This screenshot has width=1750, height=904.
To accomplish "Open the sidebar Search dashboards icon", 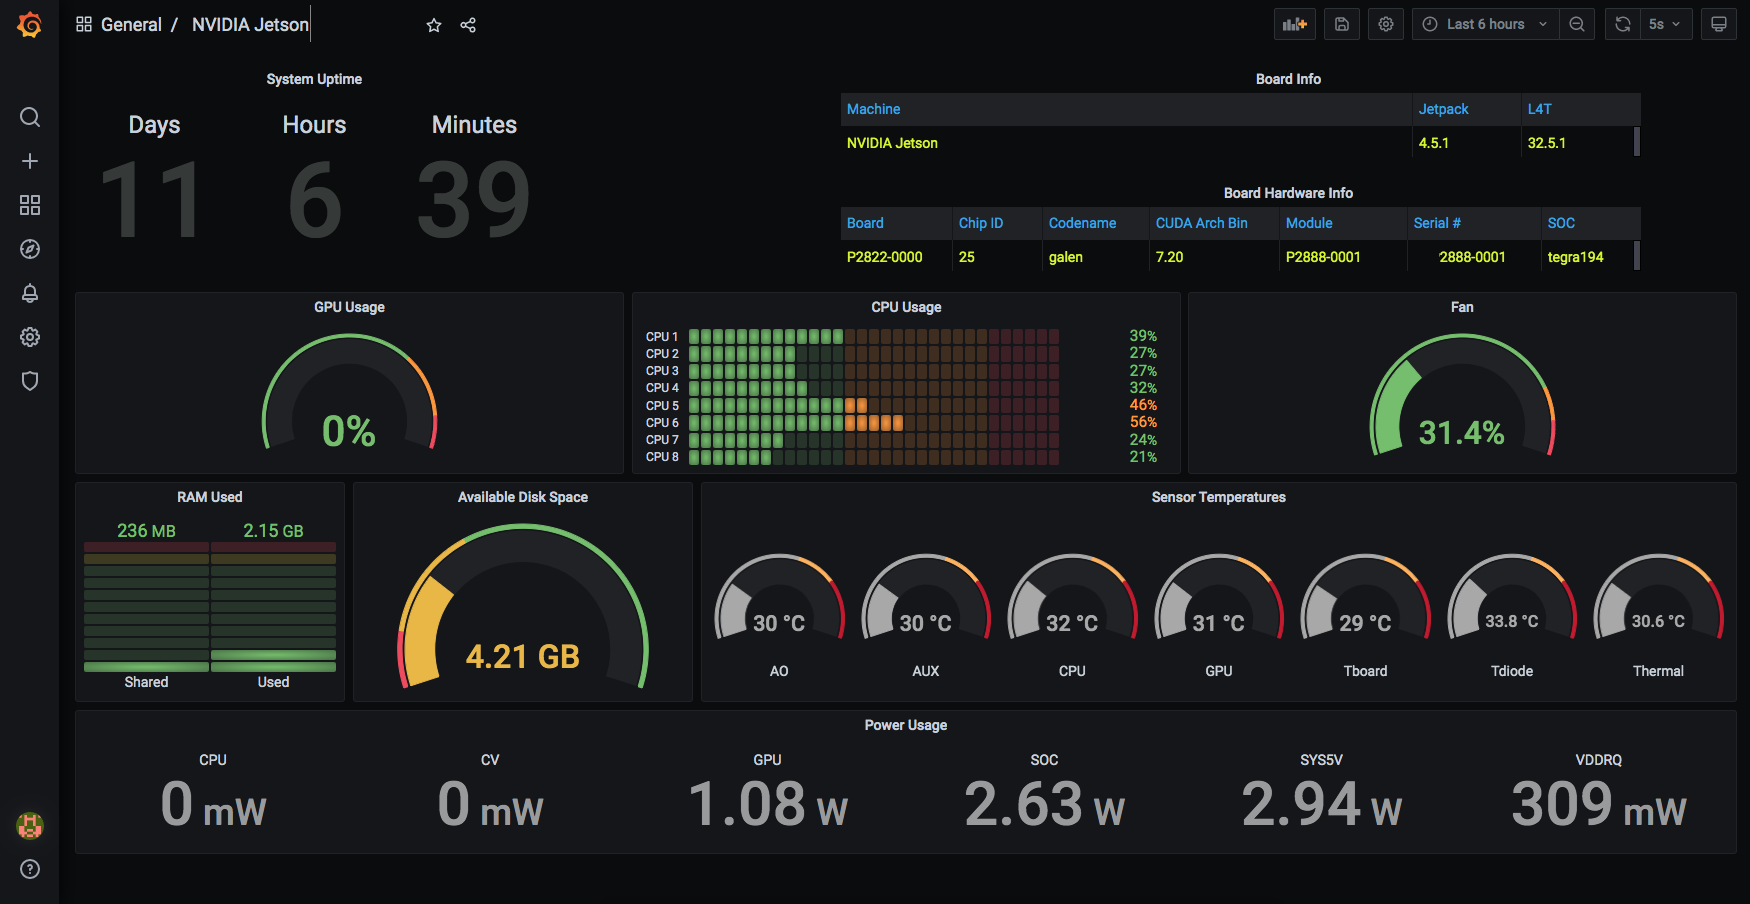I will point(30,117).
